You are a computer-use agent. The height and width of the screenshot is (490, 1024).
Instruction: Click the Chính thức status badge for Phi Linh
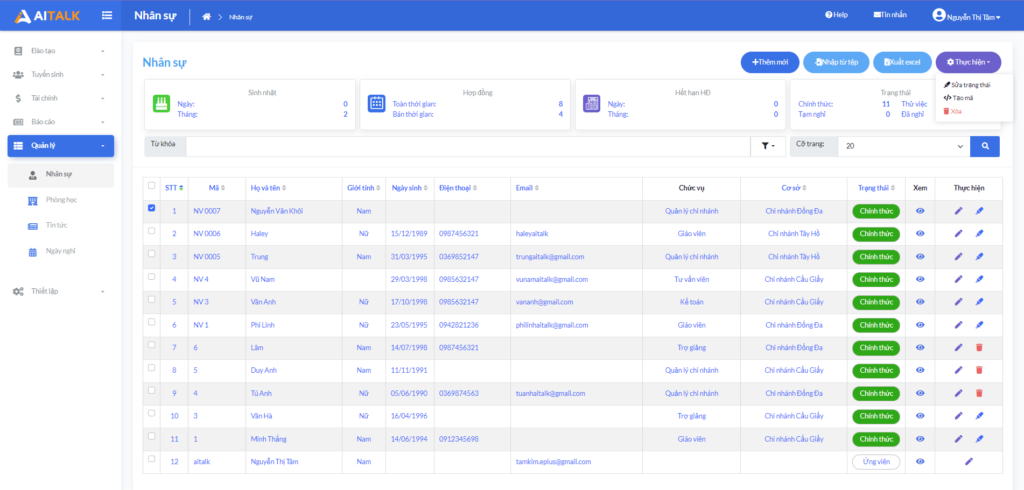tap(876, 325)
